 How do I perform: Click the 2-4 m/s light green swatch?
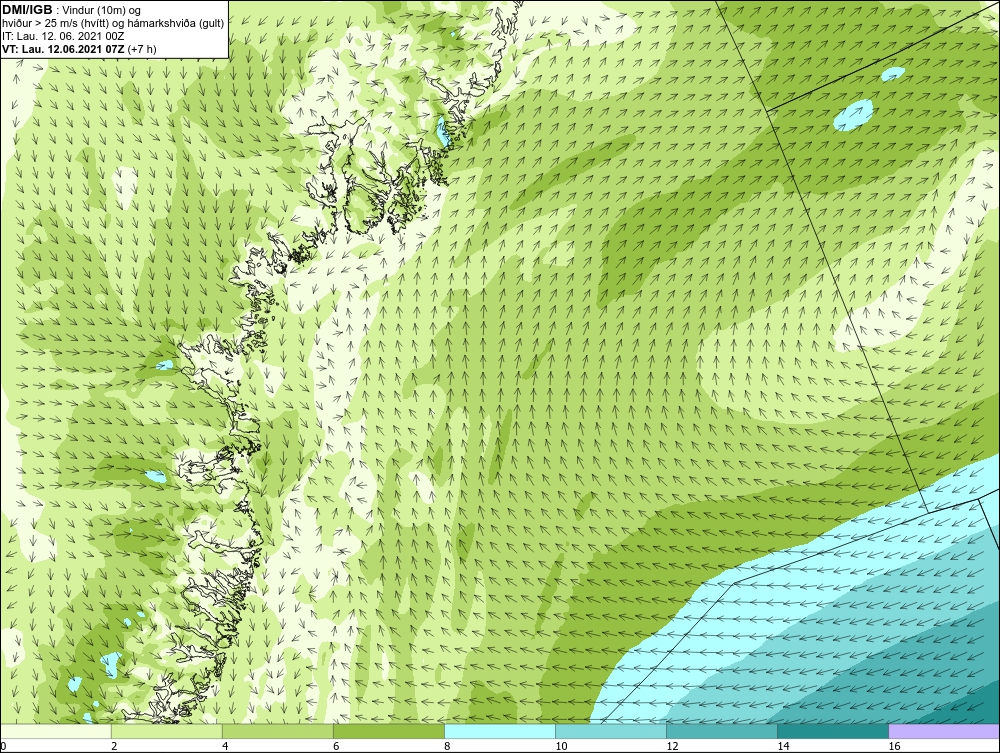[x=166, y=731]
